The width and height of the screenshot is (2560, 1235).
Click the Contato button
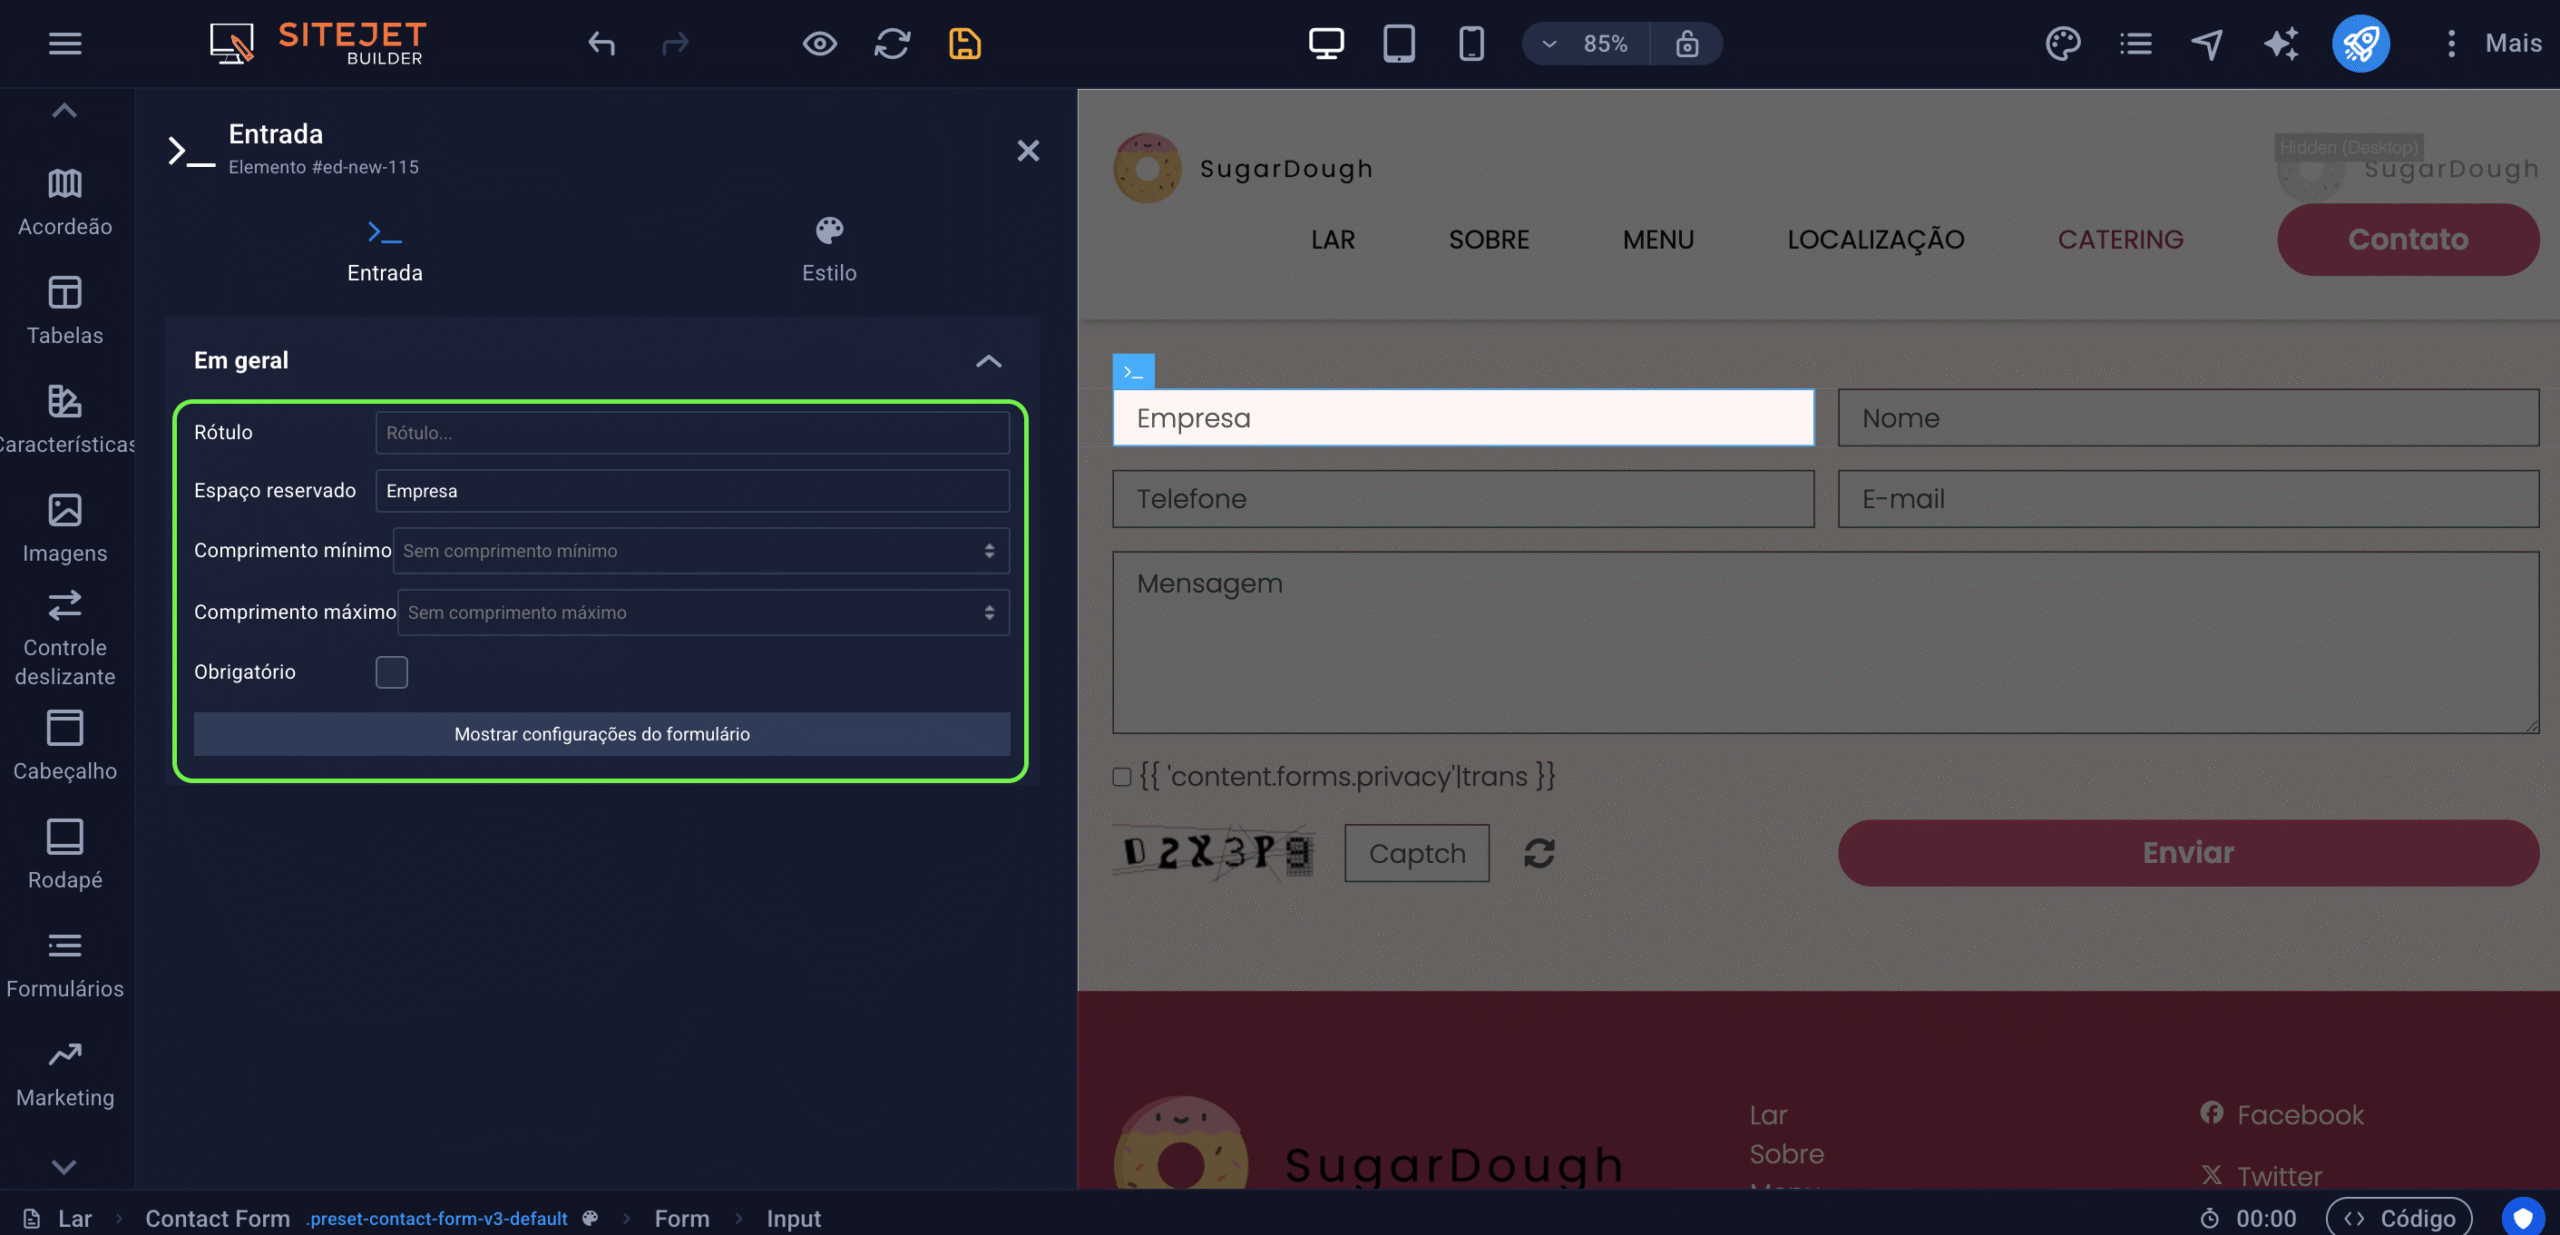[2408, 239]
